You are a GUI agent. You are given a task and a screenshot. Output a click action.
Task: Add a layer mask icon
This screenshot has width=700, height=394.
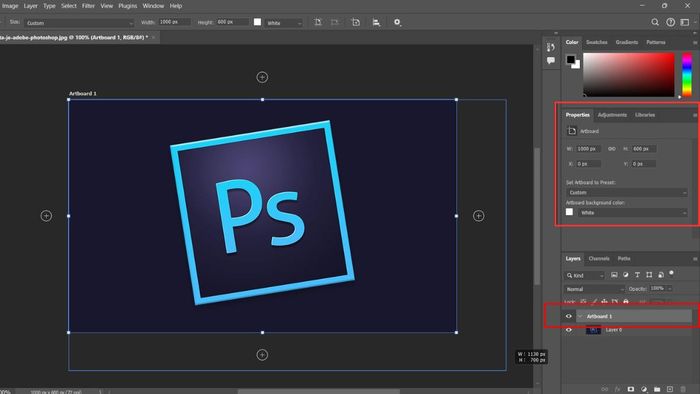[630, 390]
